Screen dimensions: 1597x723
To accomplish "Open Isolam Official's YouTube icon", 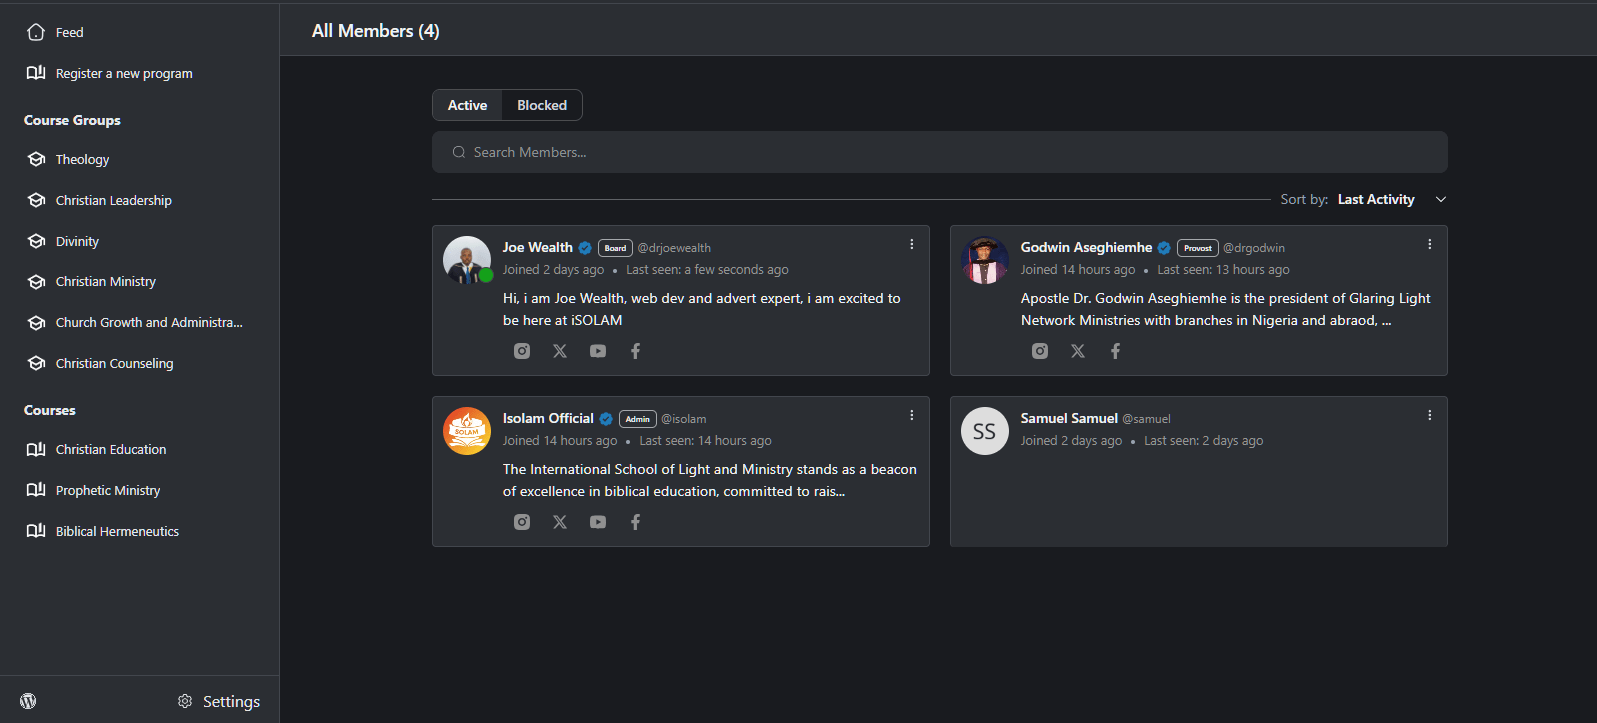I will [598, 522].
